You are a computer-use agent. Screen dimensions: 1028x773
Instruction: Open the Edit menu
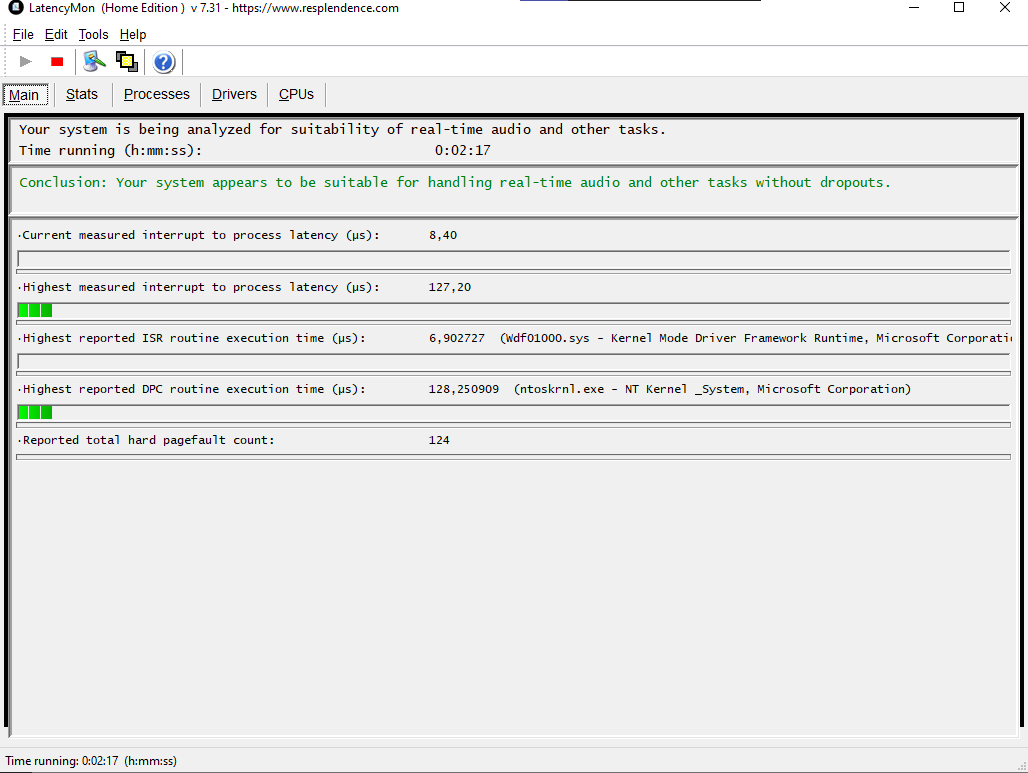pos(56,34)
